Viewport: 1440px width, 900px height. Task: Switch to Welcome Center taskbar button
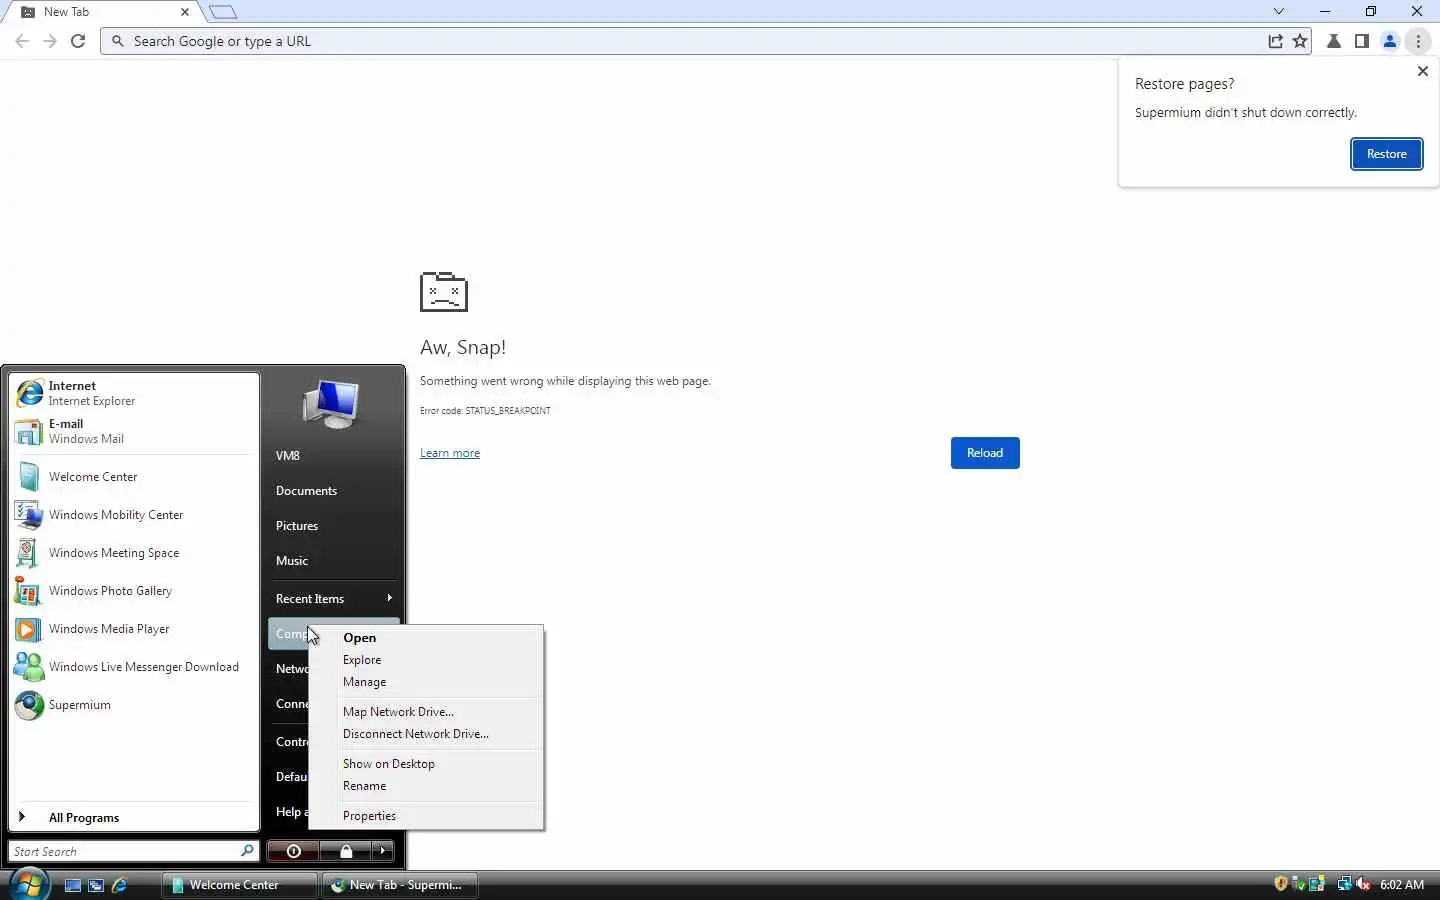point(240,885)
